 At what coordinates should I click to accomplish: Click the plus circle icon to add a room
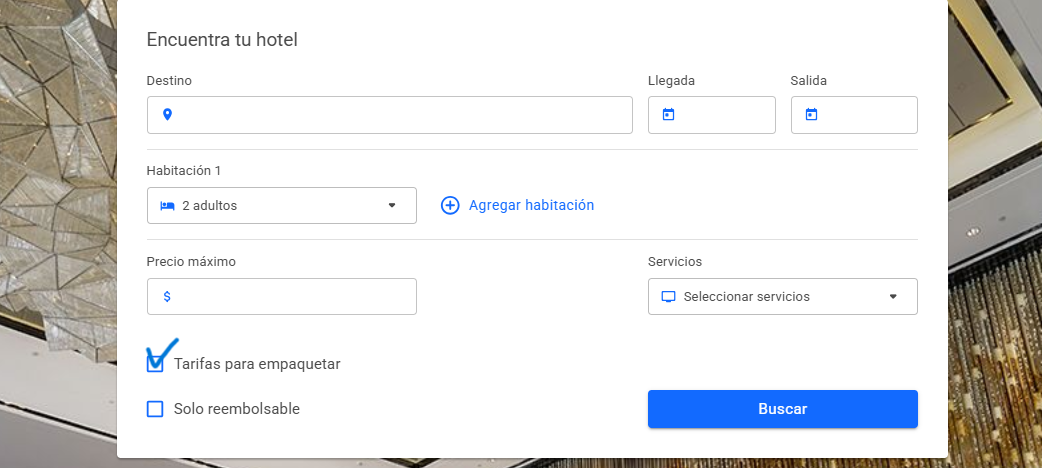click(450, 205)
